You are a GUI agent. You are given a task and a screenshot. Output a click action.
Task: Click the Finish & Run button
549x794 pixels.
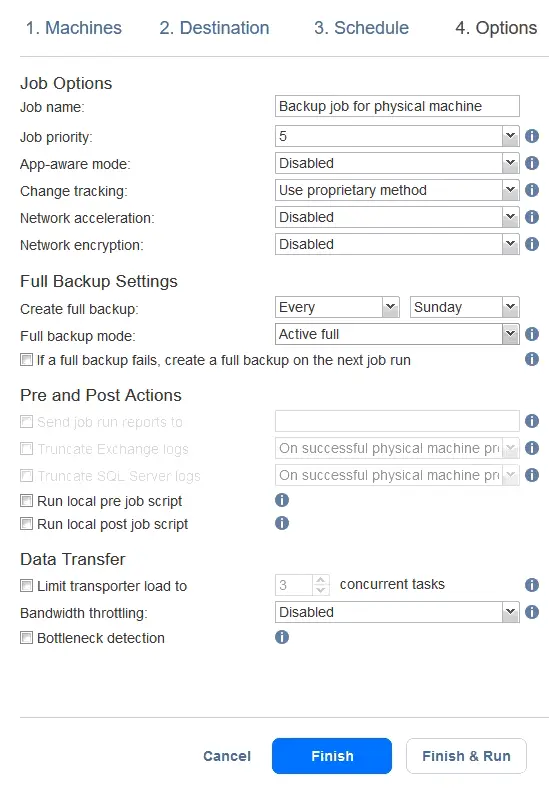(x=466, y=756)
